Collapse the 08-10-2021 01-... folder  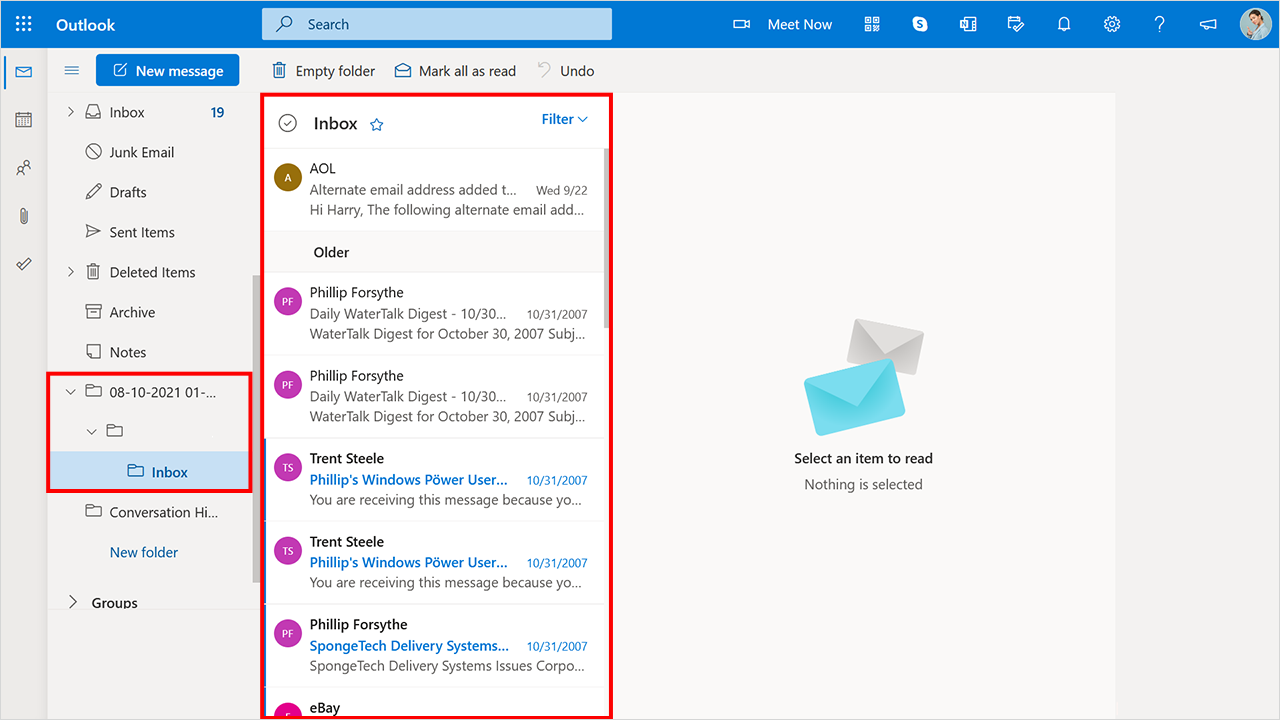pyautogui.click(x=71, y=392)
